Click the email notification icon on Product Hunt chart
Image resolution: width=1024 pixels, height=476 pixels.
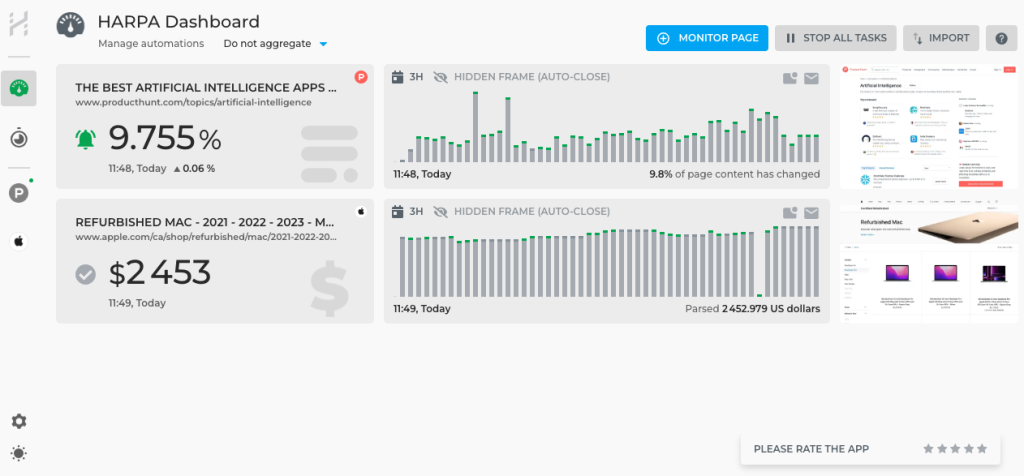(811, 78)
